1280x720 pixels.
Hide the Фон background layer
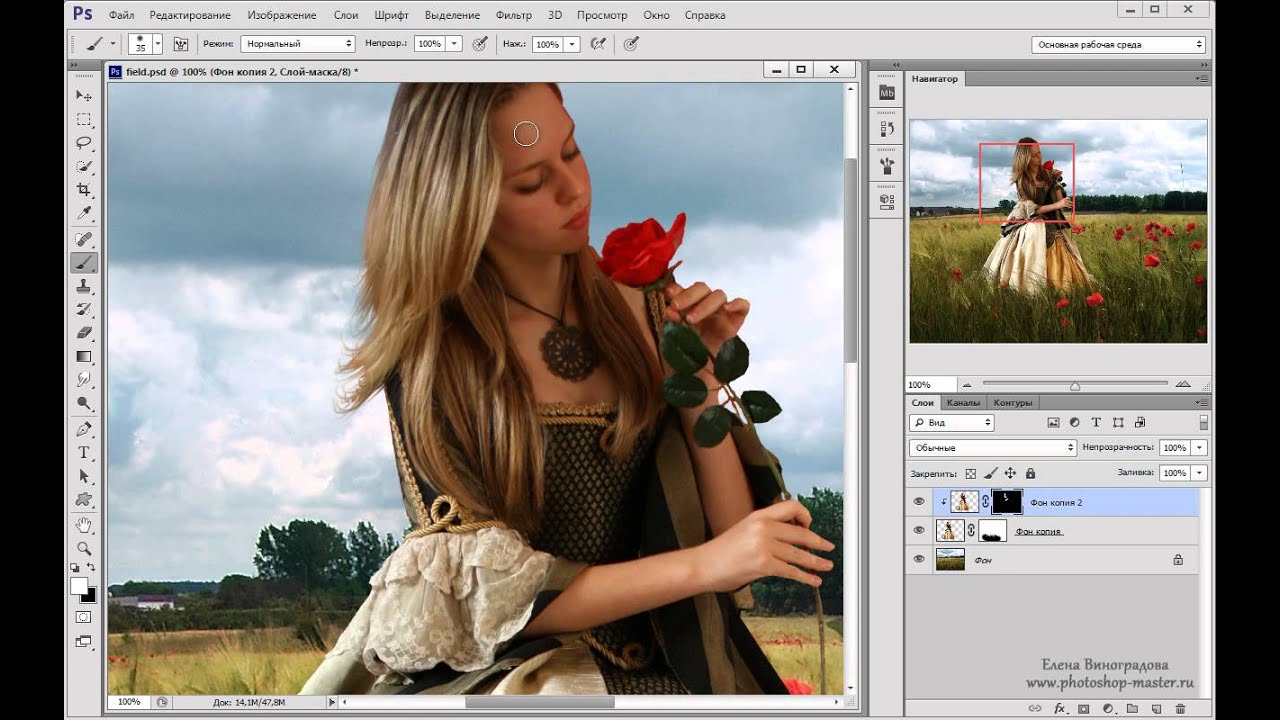coord(919,560)
